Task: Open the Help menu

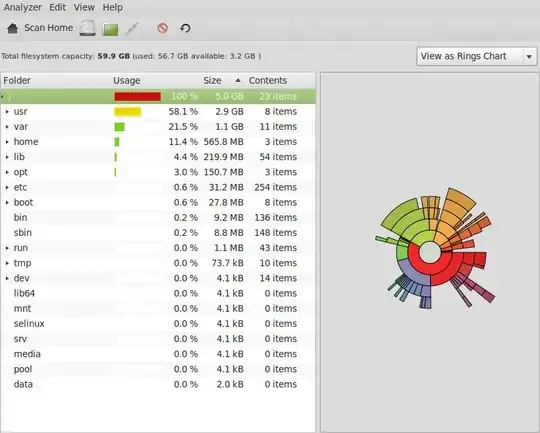Action: (x=113, y=7)
